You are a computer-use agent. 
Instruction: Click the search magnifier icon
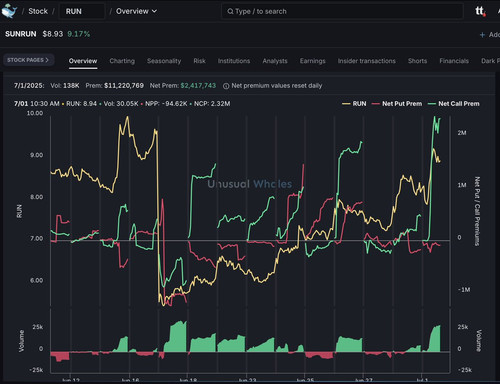[230, 11]
